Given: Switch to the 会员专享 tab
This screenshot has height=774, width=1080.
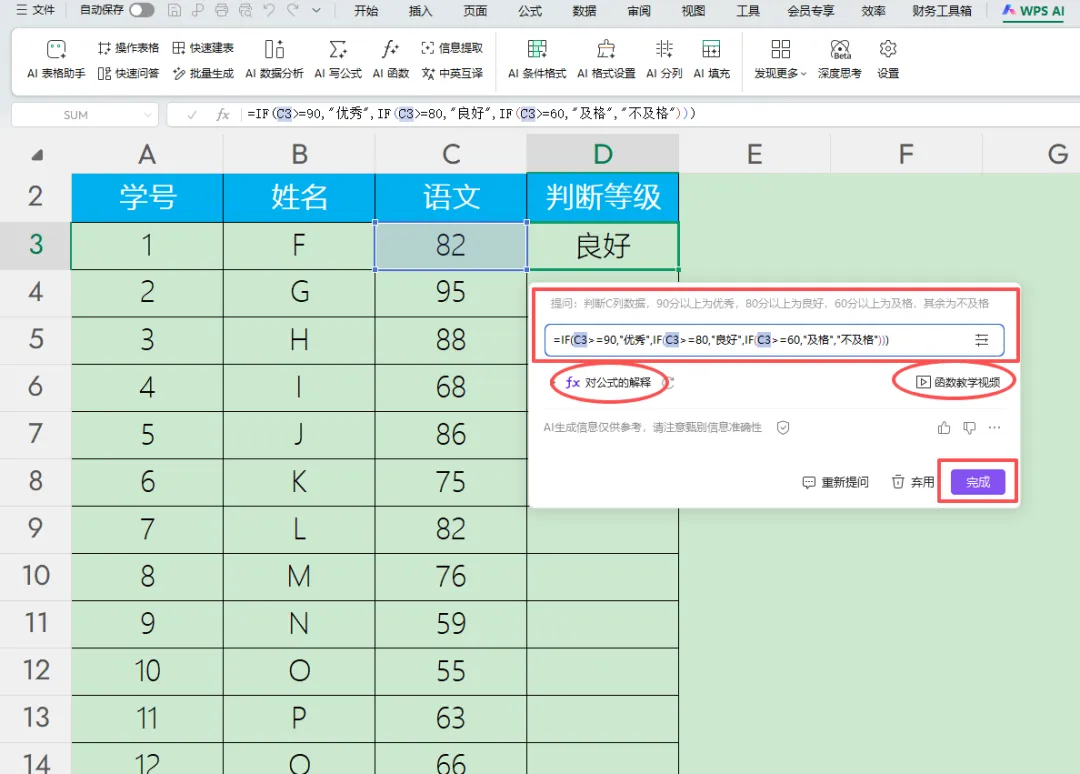Looking at the screenshot, I should coord(811,10).
